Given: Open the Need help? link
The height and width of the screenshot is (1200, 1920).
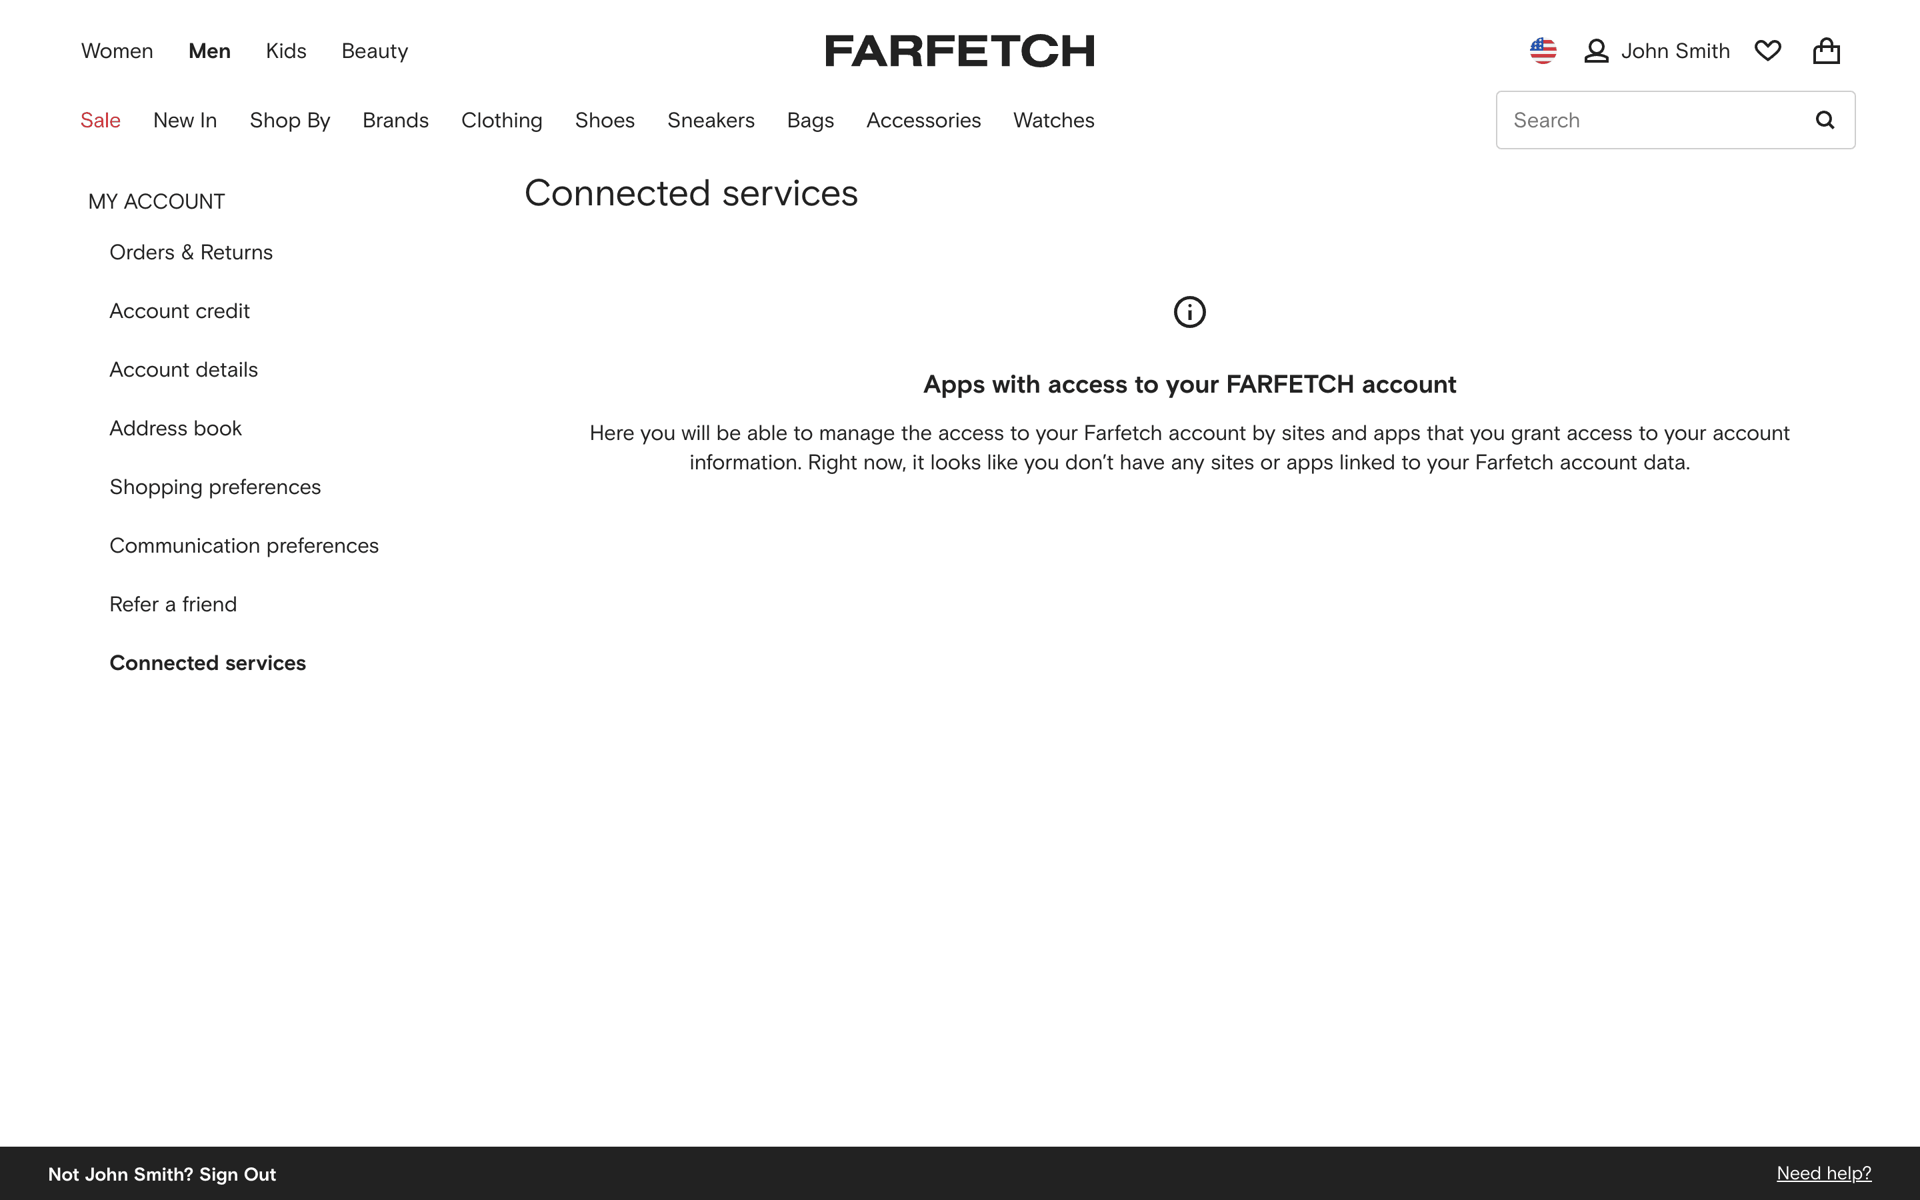Looking at the screenshot, I should coord(1824,1173).
